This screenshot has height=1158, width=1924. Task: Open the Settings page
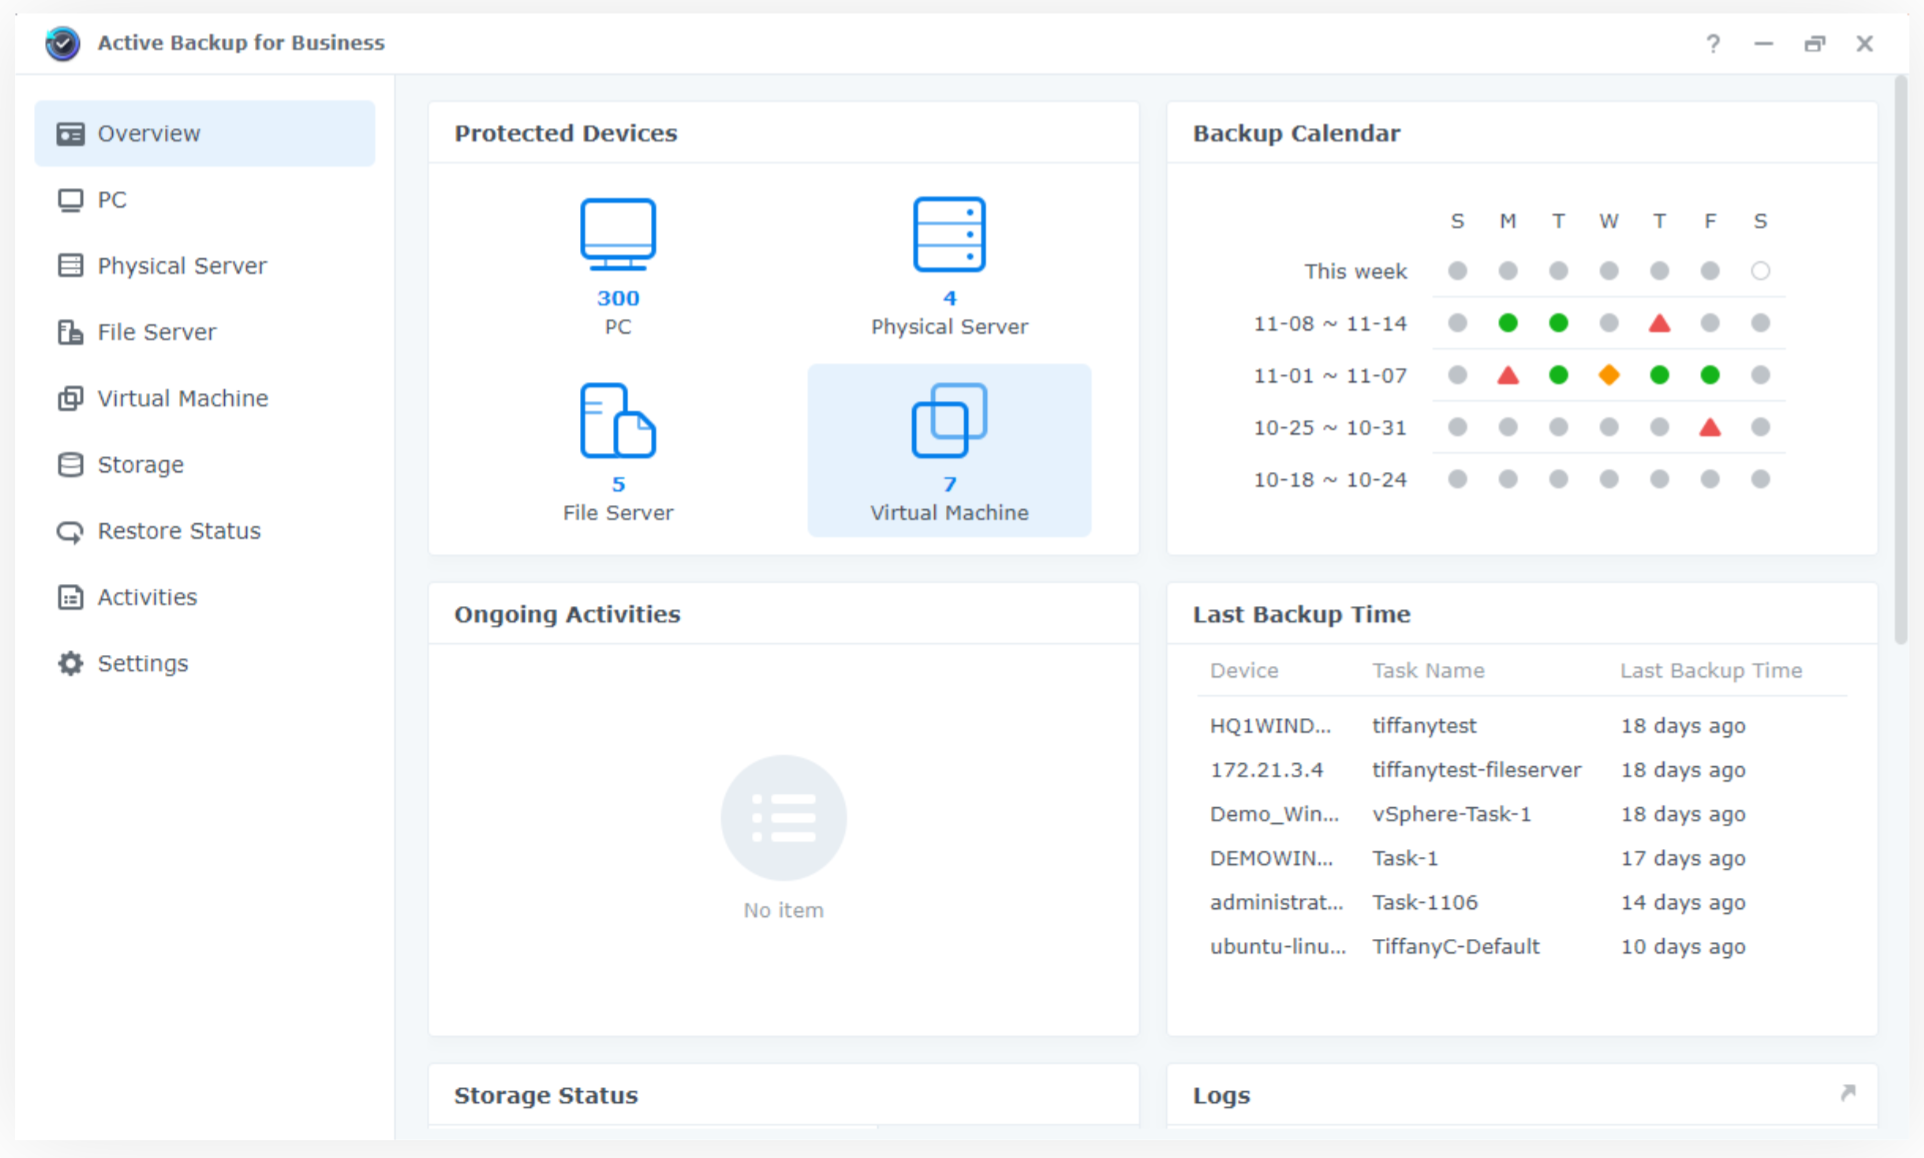[205, 663]
